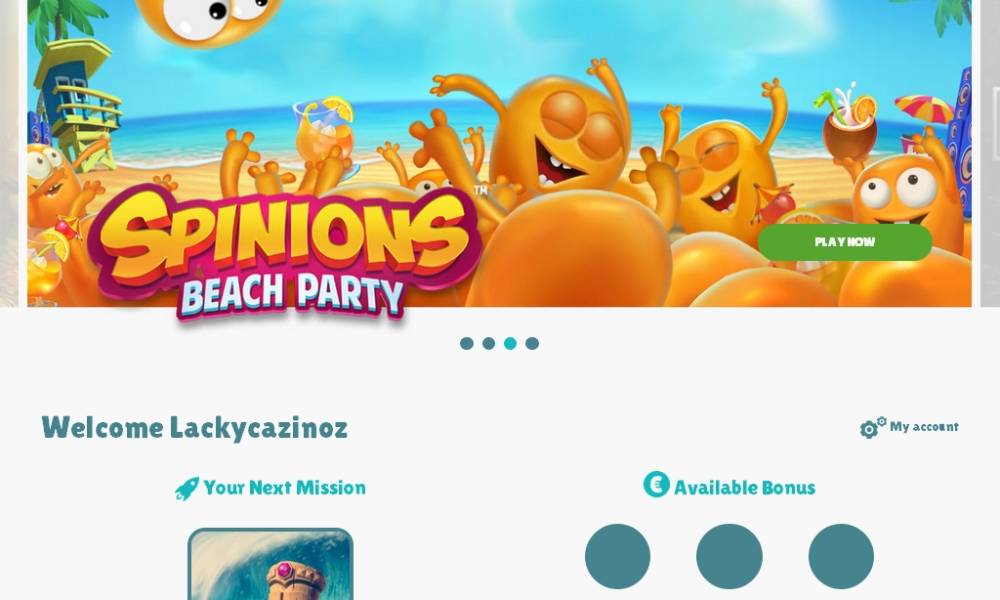Click the Welcome Lackycazinoz heading
This screenshot has height=600, width=1000.
tap(195, 427)
